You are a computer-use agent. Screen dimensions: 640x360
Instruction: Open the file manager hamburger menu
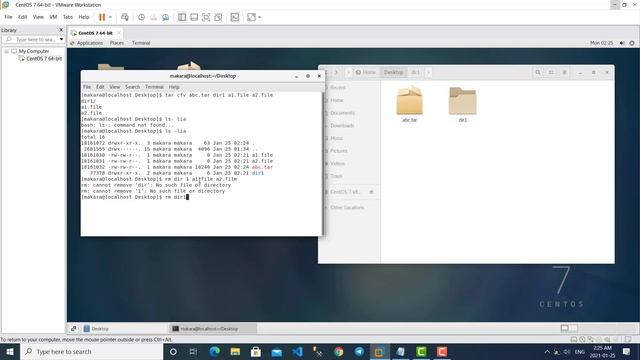[x=564, y=72]
